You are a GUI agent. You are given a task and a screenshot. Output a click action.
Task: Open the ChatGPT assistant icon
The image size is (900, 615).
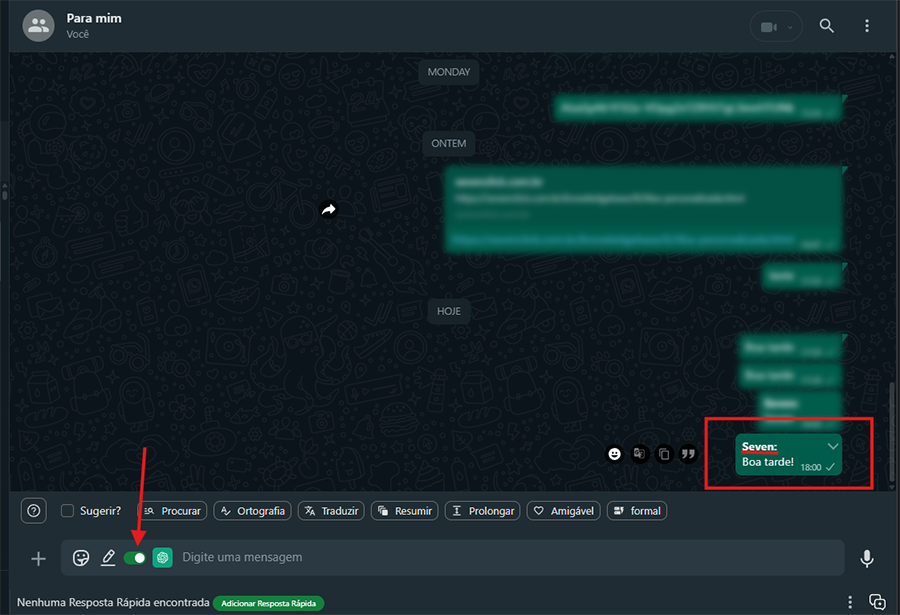pos(162,558)
